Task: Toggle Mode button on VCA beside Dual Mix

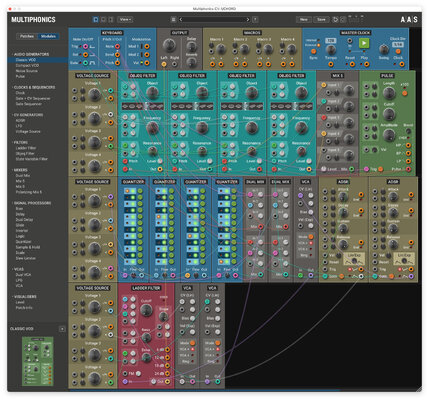Action: pos(311,237)
